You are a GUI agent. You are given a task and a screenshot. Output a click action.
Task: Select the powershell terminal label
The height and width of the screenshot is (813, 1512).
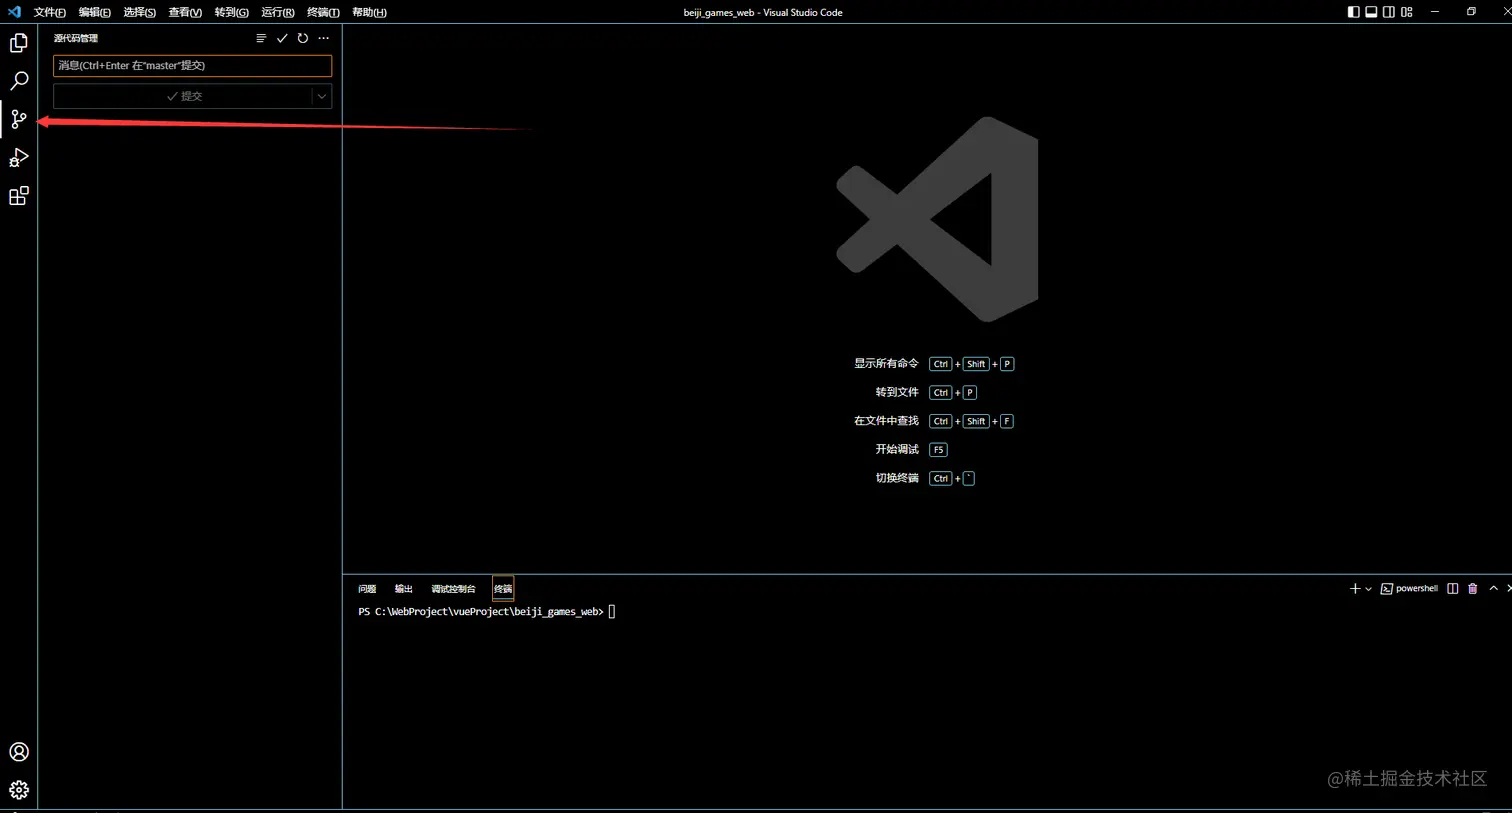pyautogui.click(x=1409, y=589)
